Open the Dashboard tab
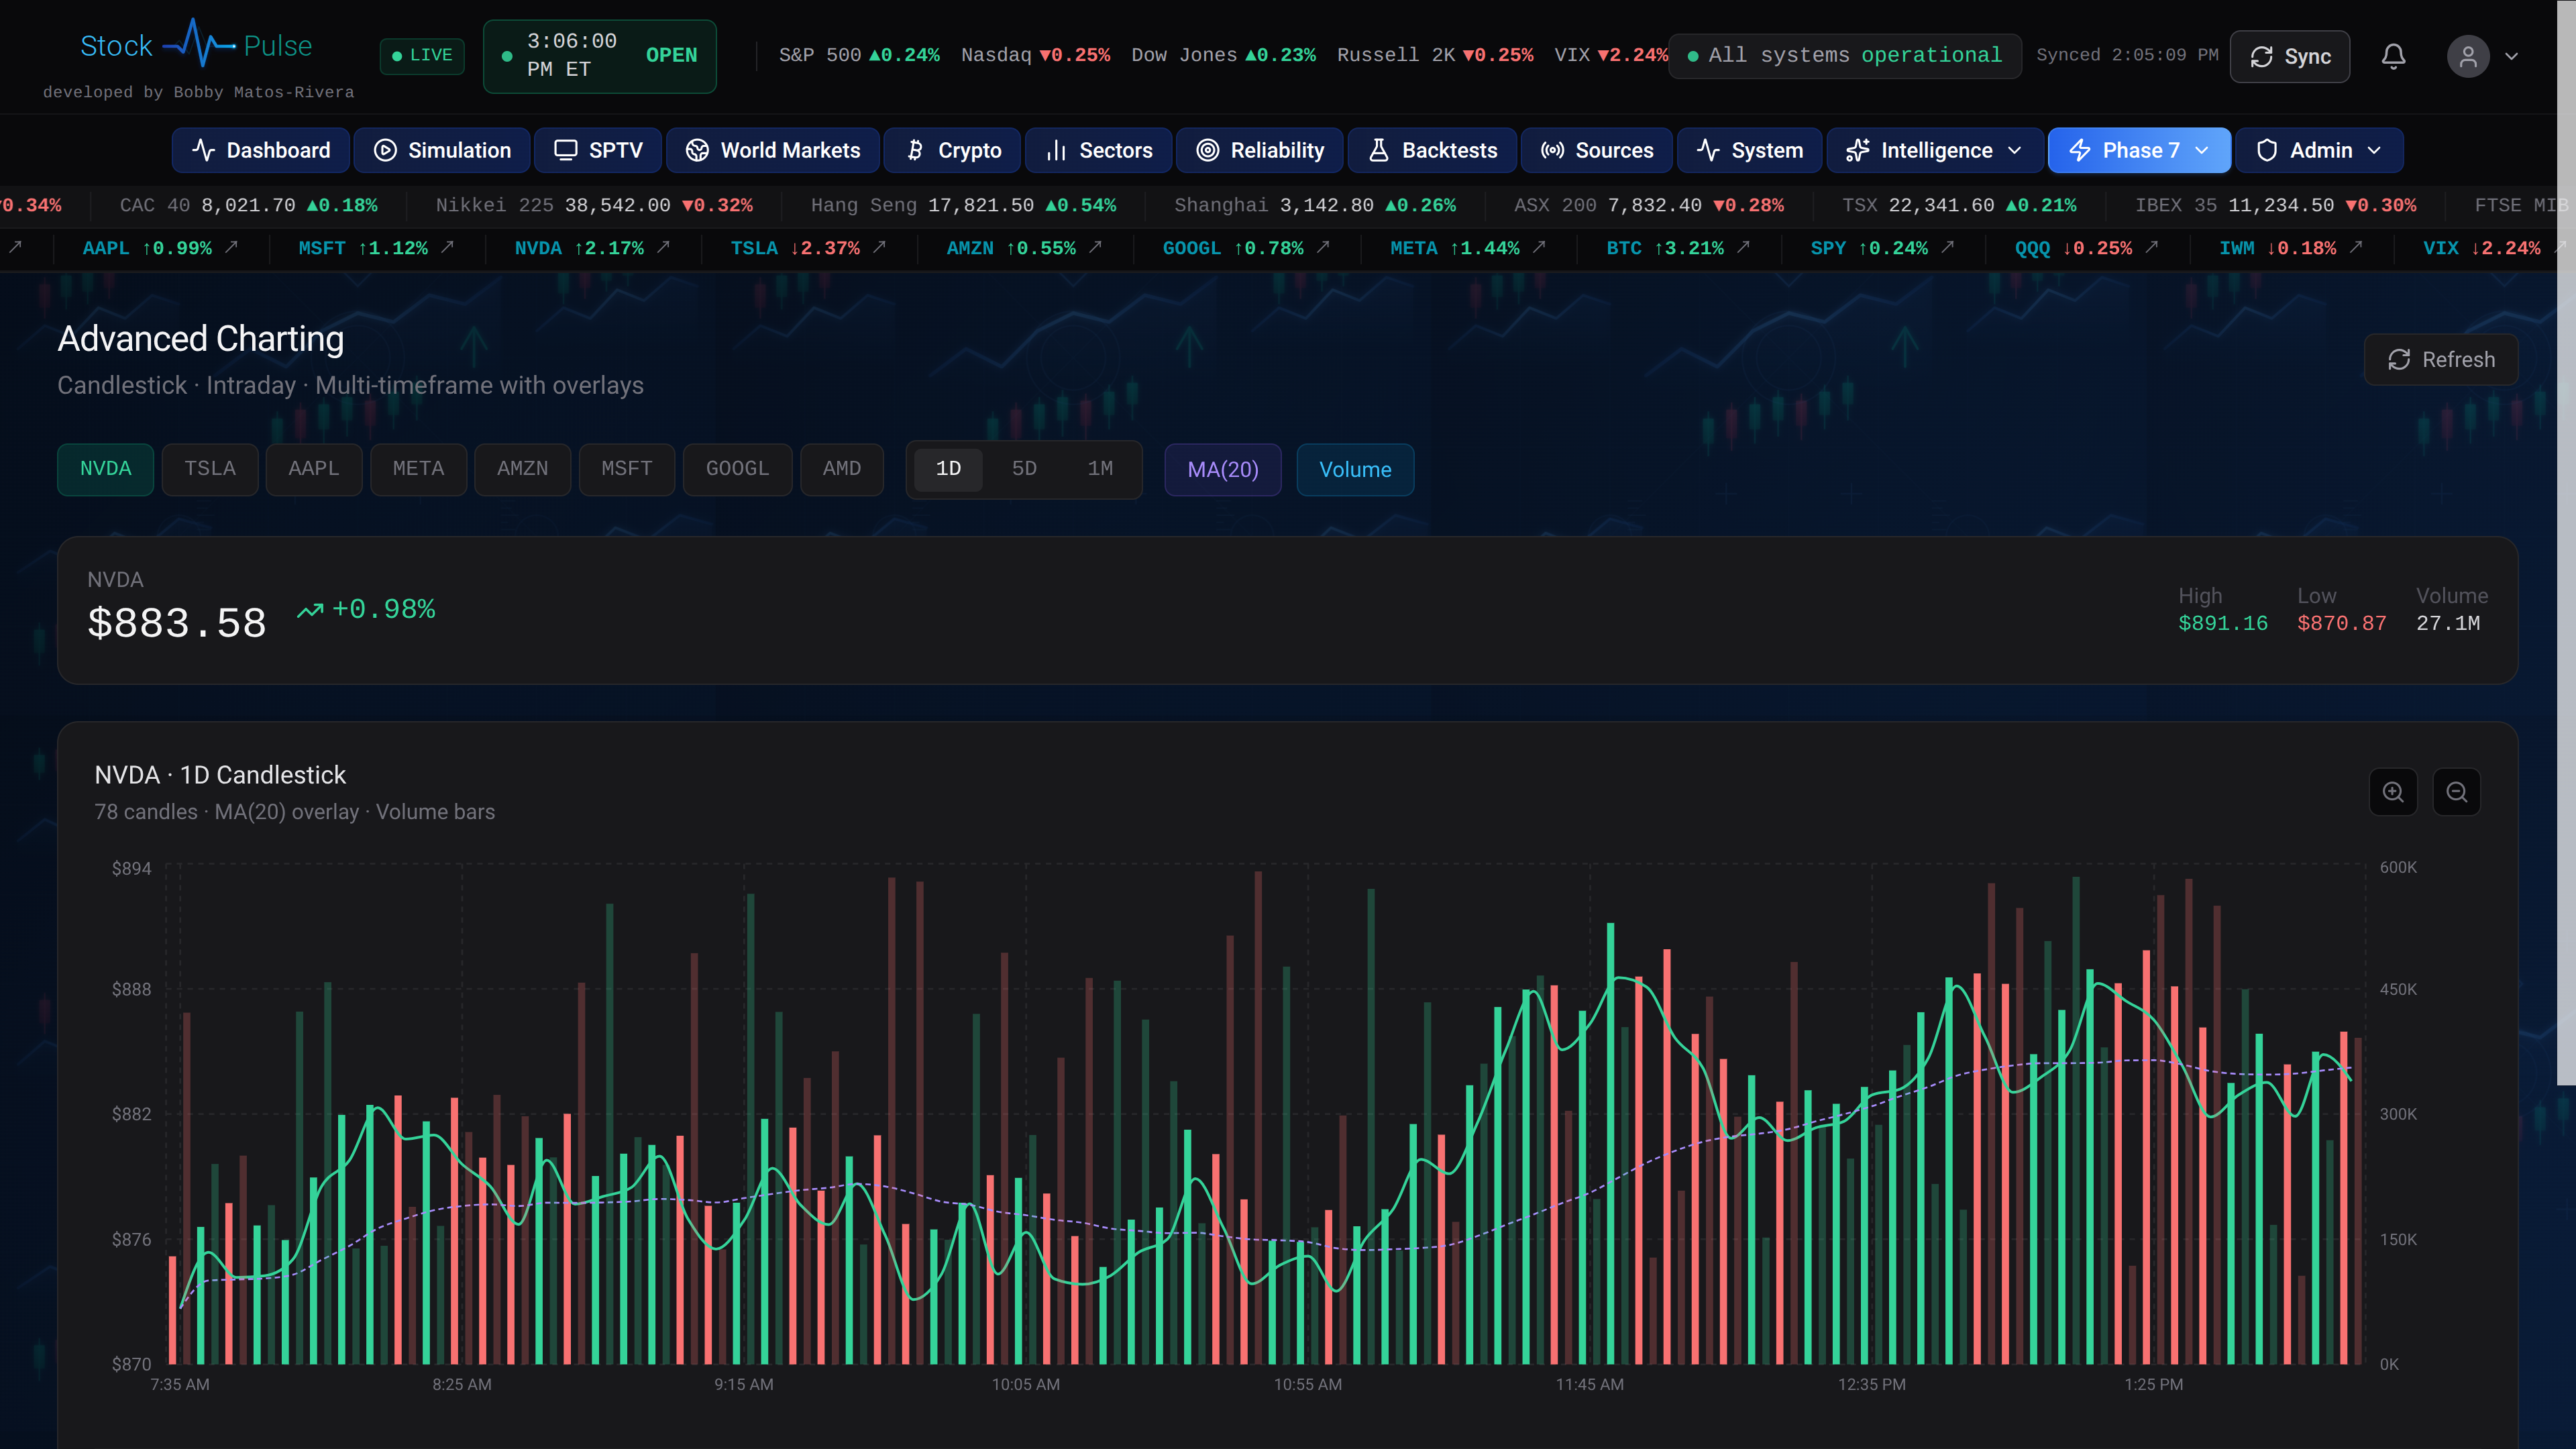This screenshot has width=2576, height=1449. click(x=261, y=150)
